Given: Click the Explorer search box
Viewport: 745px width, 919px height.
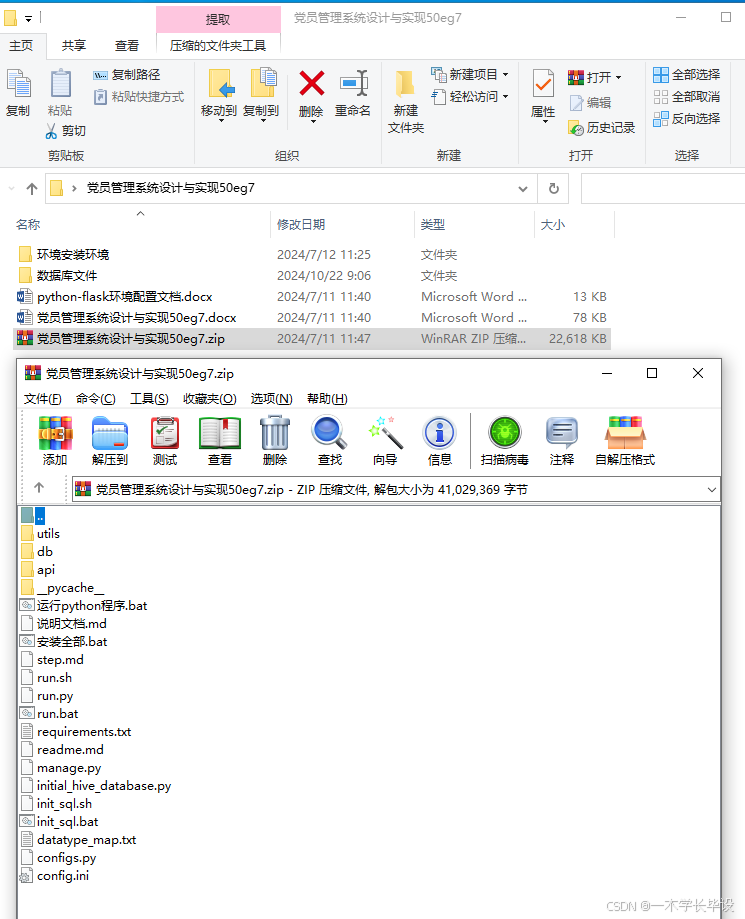Looking at the screenshot, I should tap(663, 189).
